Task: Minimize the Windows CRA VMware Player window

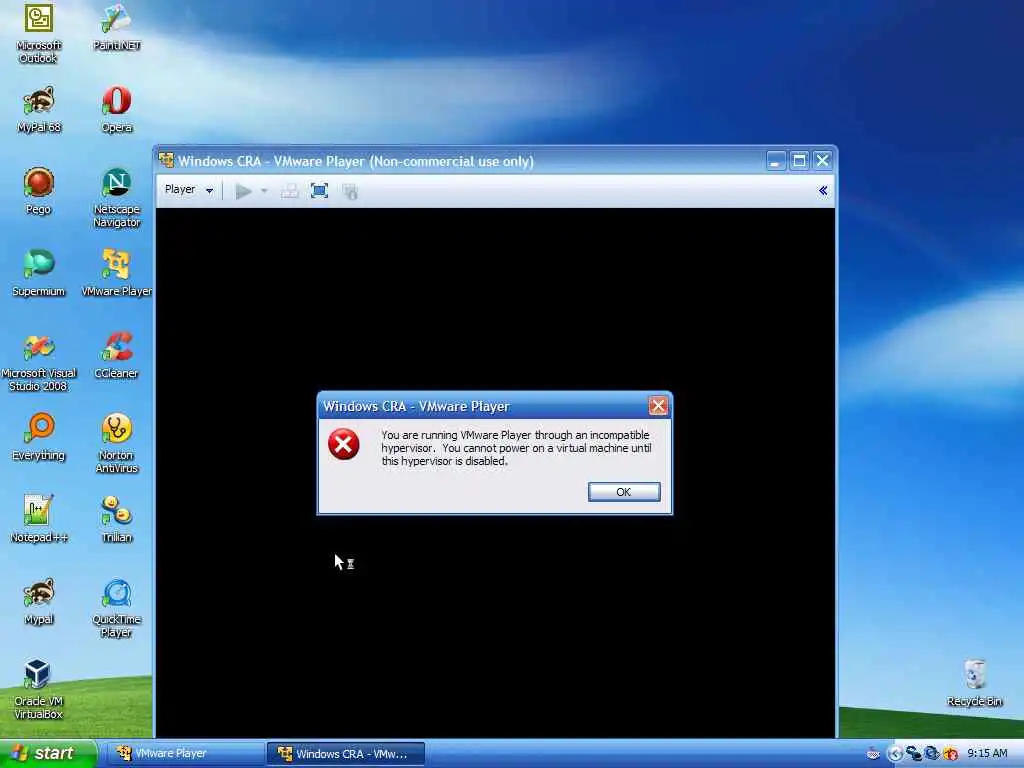Action: (x=775, y=161)
